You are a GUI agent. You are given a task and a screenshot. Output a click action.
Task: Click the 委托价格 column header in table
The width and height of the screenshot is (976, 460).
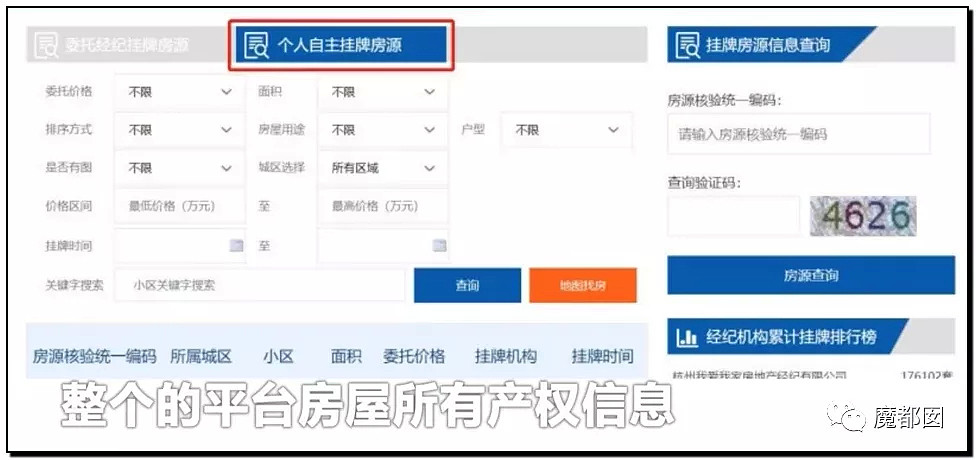pyautogui.click(x=414, y=357)
